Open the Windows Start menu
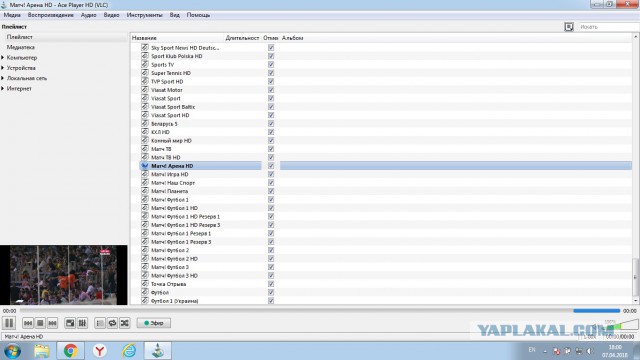 pyautogui.click(x=12, y=351)
